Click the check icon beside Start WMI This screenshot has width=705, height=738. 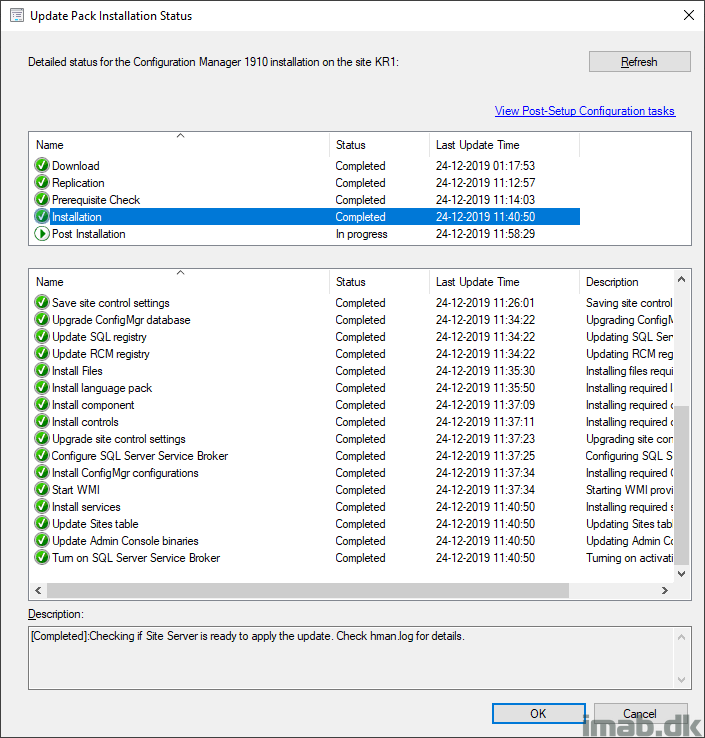[x=42, y=489]
